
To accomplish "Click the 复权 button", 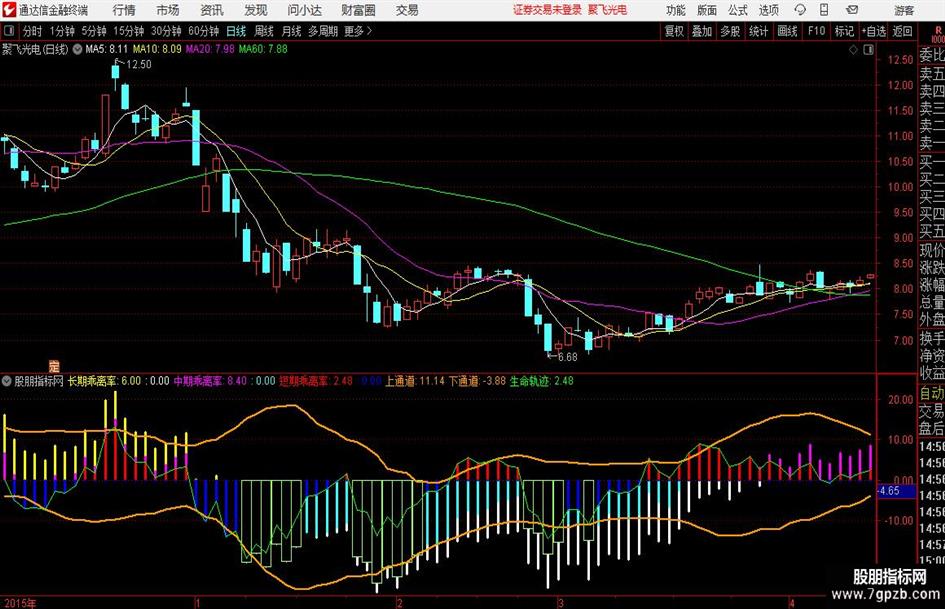I will point(674,31).
